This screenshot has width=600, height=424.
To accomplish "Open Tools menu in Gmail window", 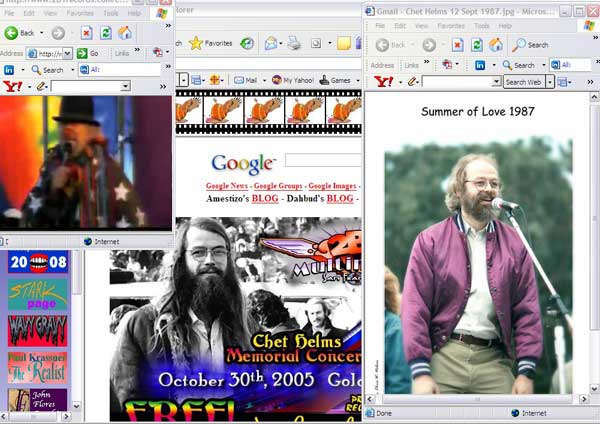I will click(x=482, y=26).
